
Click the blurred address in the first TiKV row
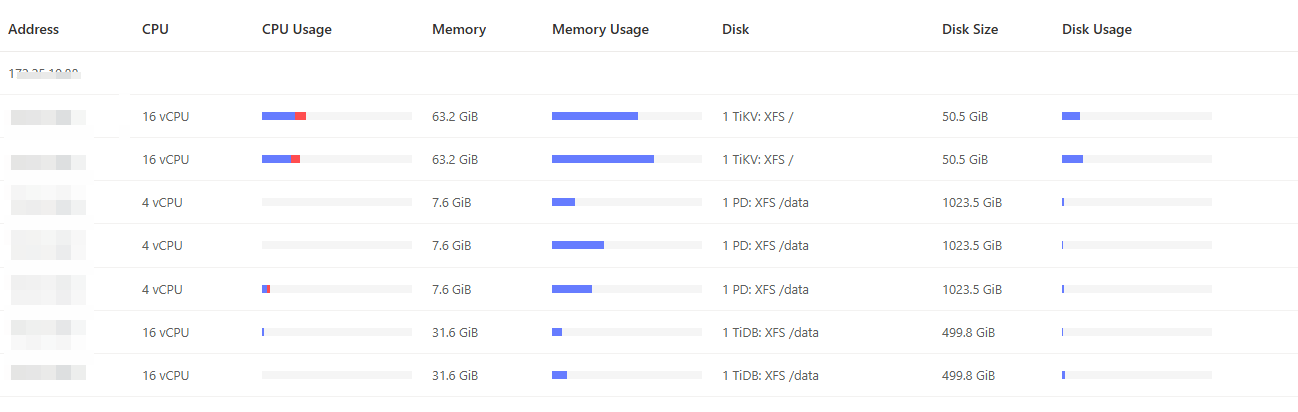click(x=48, y=117)
